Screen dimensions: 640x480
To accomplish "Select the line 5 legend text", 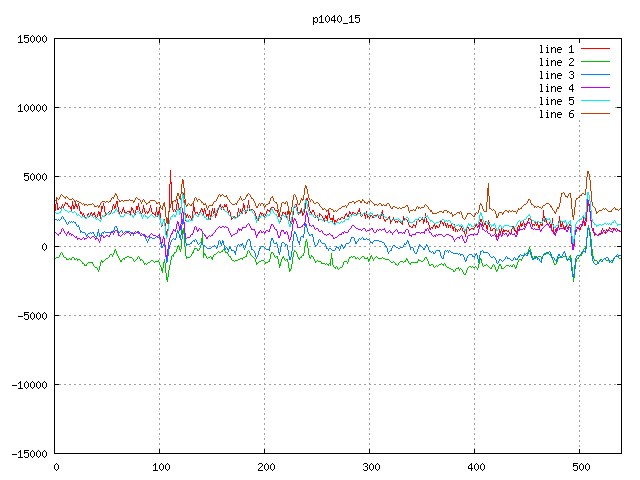I will click(557, 101).
